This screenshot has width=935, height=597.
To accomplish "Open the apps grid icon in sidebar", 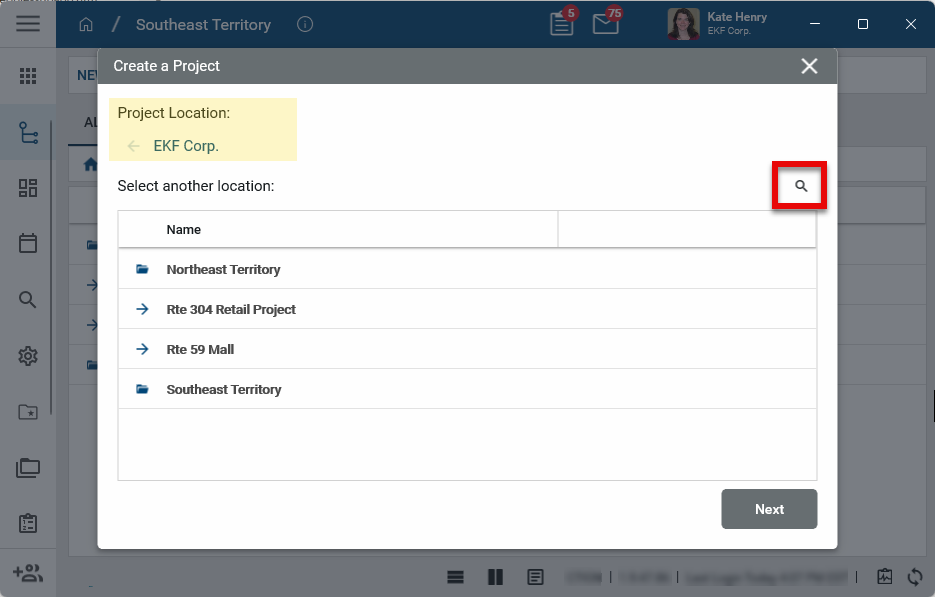I will 28,76.
